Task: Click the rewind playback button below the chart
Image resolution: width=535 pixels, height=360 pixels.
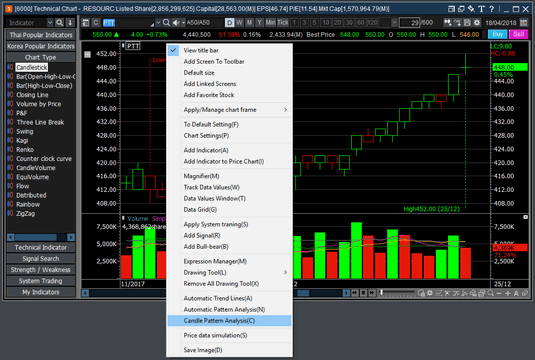Action: tap(355, 293)
